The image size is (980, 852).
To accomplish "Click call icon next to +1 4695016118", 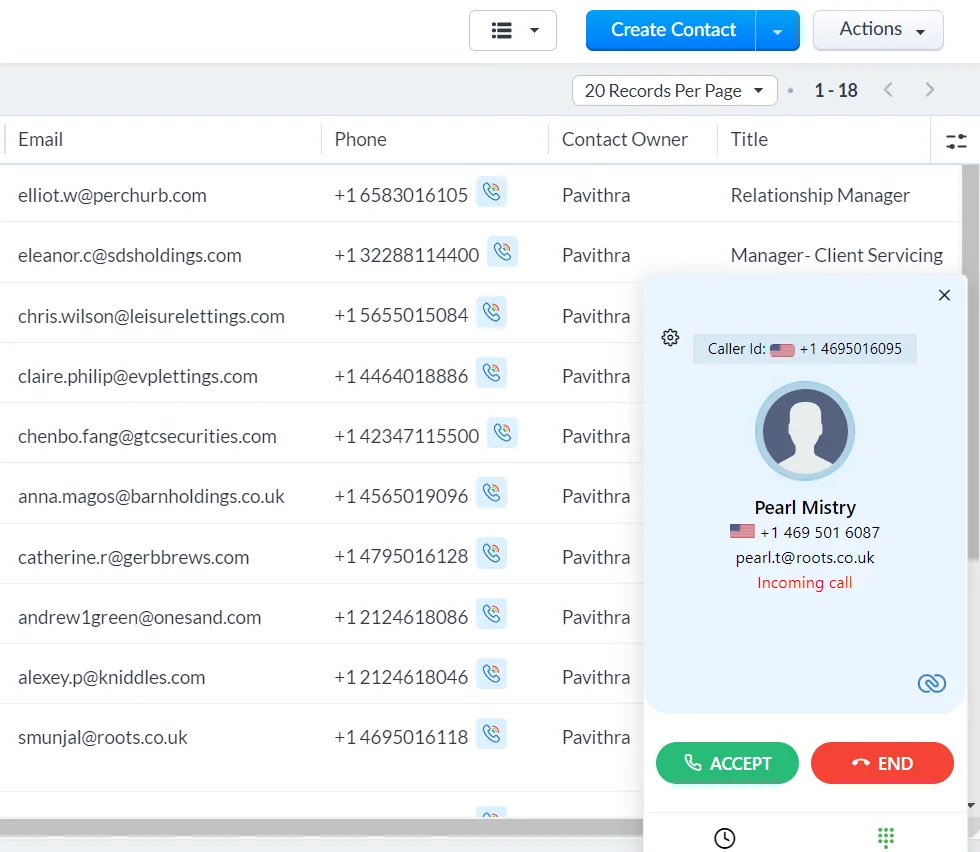I will [491, 734].
